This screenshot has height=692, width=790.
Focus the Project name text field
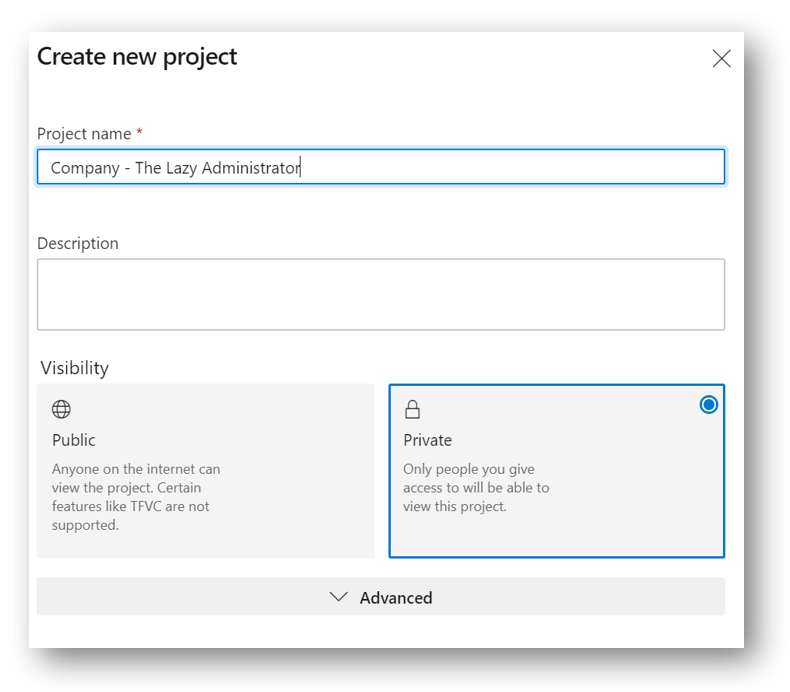click(381, 167)
